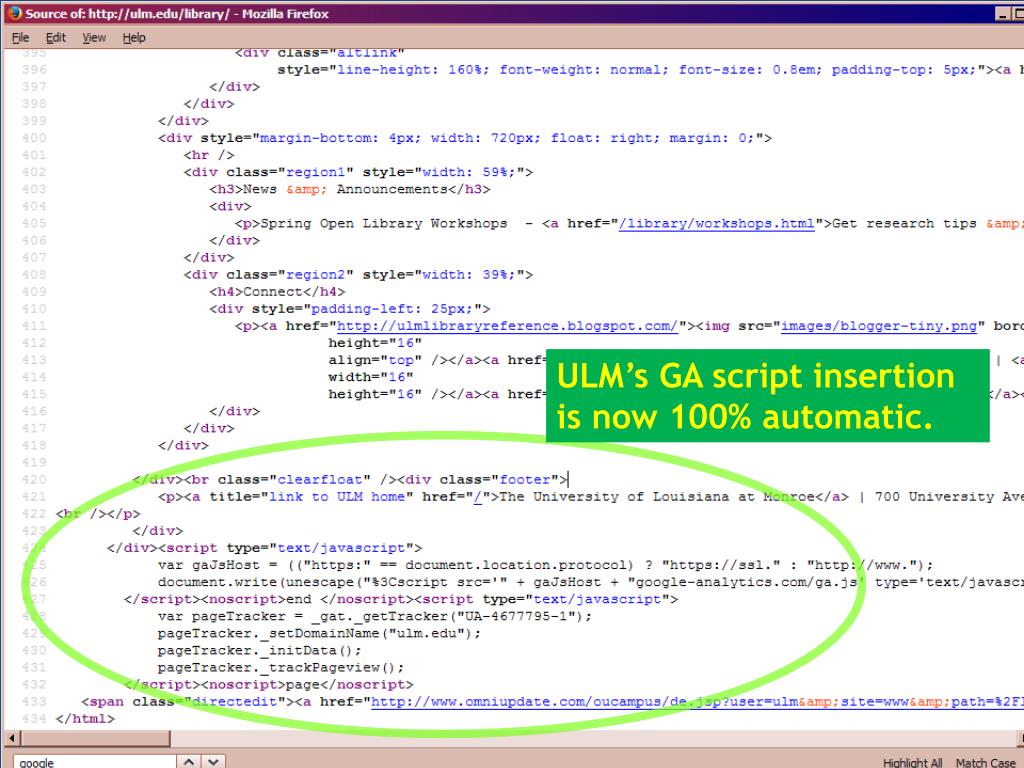The image size is (1024, 768).
Task: Find previous match with the up arrow
Action: (188, 761)
